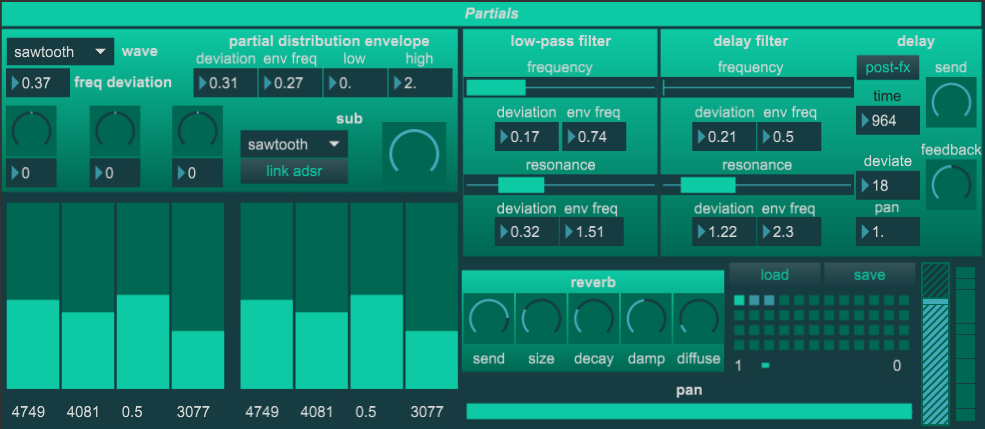985x429 pixels.
Task: Click the delay feedback knob
Action: point(952,183)
